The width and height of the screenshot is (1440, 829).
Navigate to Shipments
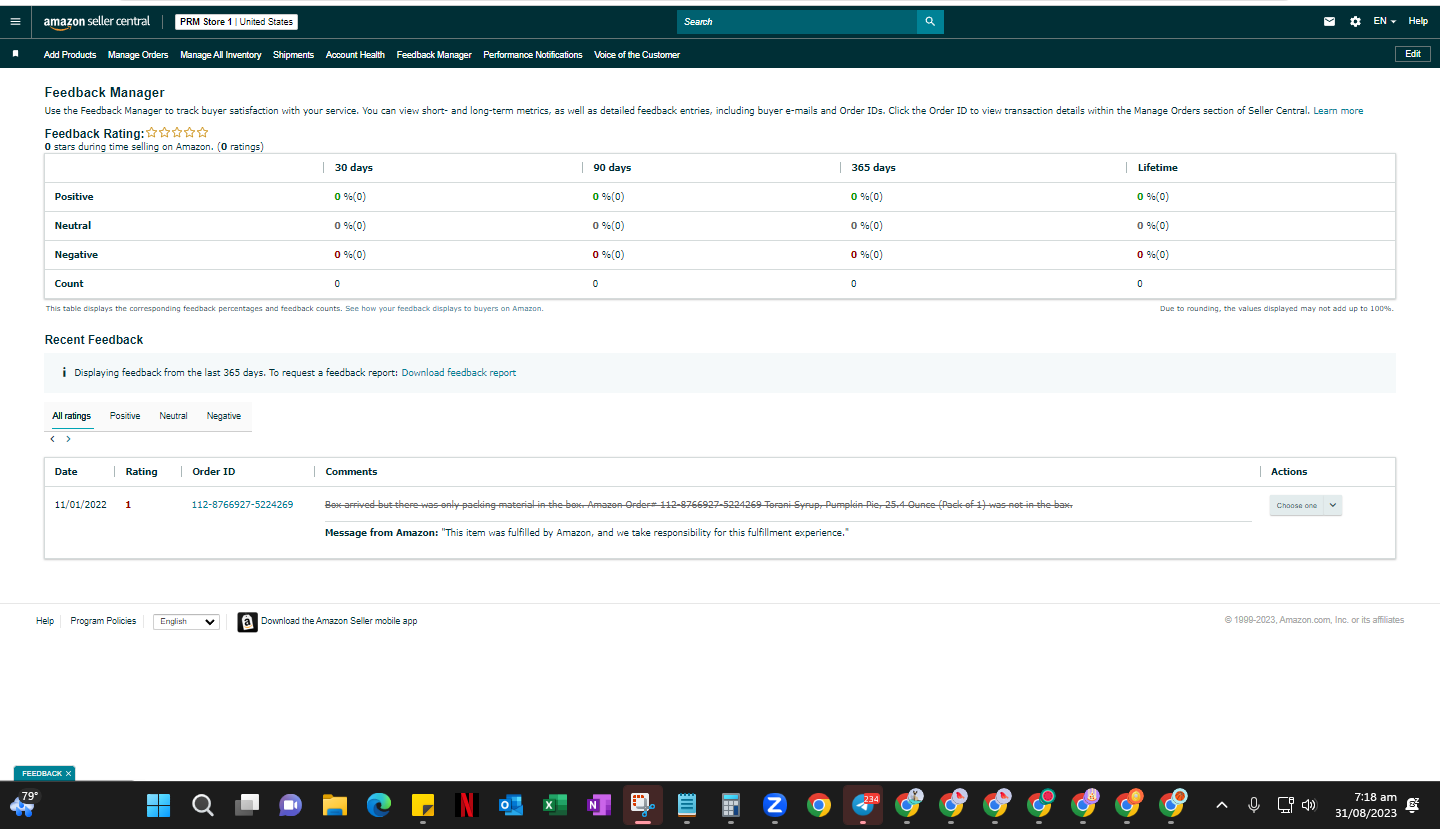click(293, 55)
